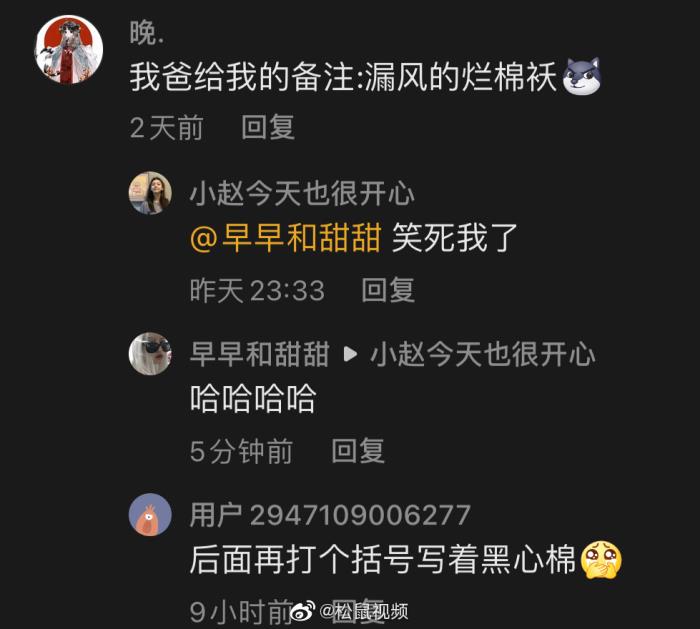Image resolution: width=700 pixels, height=629 pixels.
Task: Open avatar of commenter 晚.
Action: tap(69, 49)
